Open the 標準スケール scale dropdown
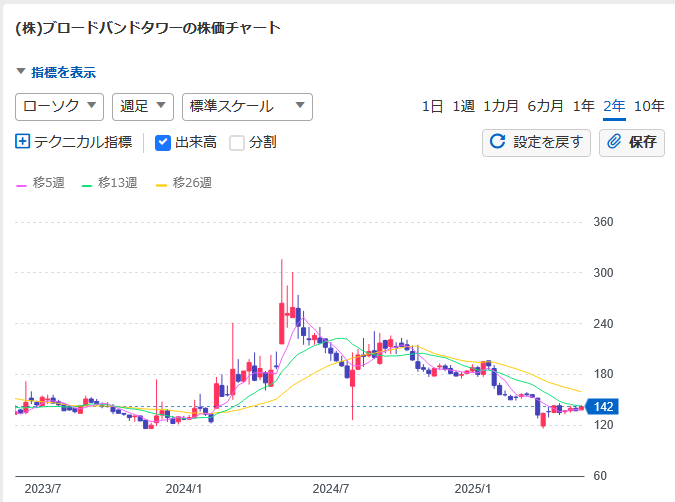The height and width of the screenshot is (502, 675). [248, 107]
